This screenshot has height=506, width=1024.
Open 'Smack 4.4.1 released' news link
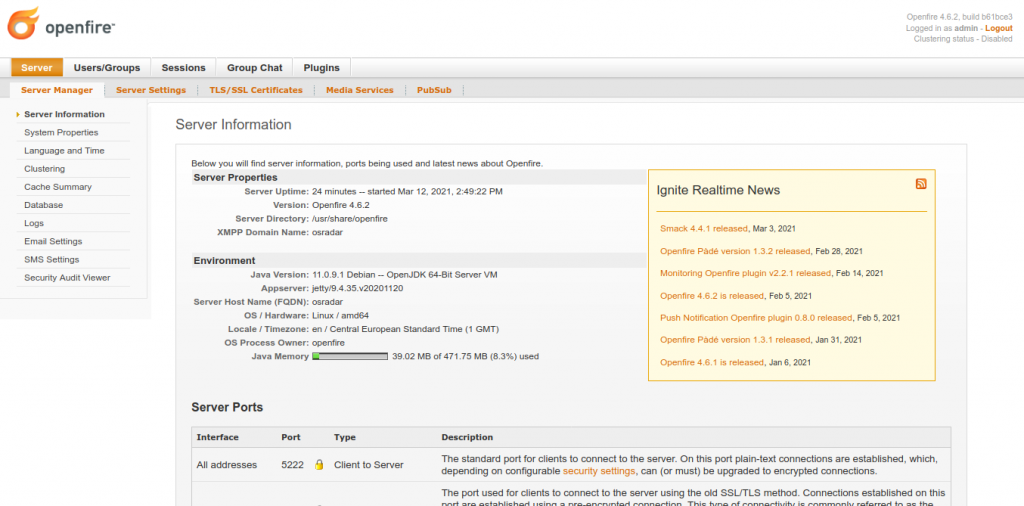click(x=703, y=229)
